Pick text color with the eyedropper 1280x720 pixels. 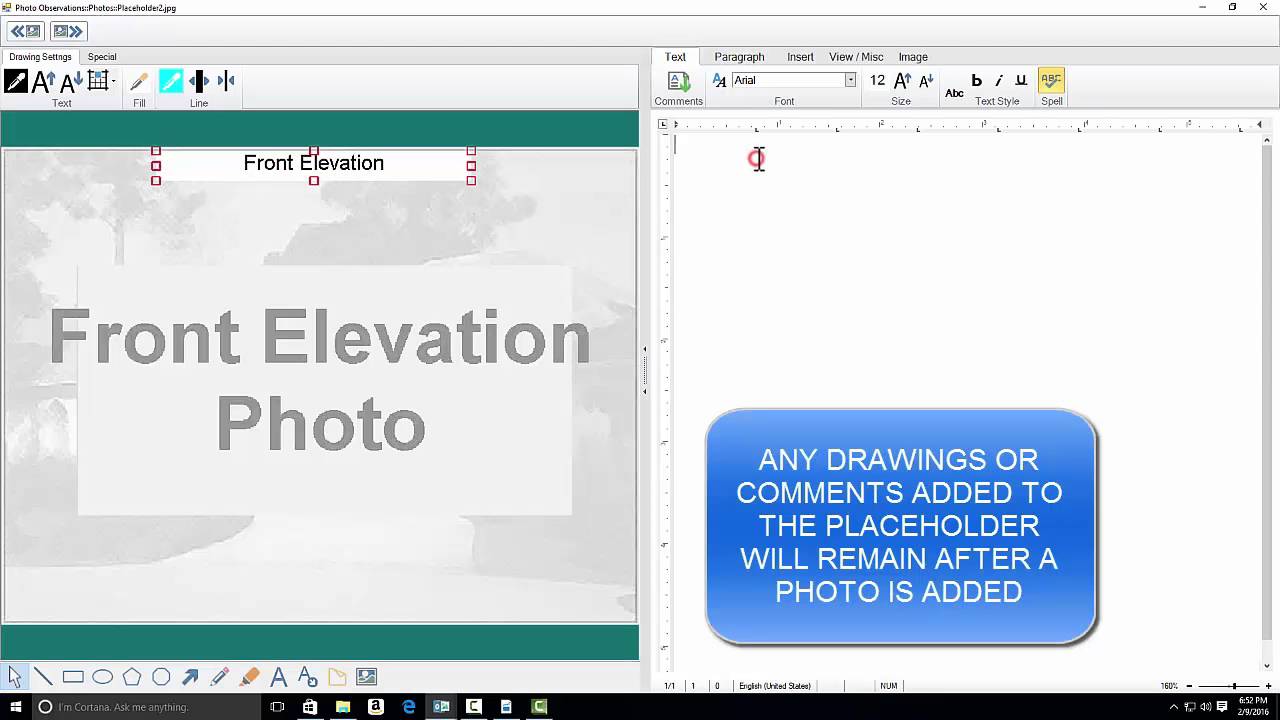click(x=16, y=82)
